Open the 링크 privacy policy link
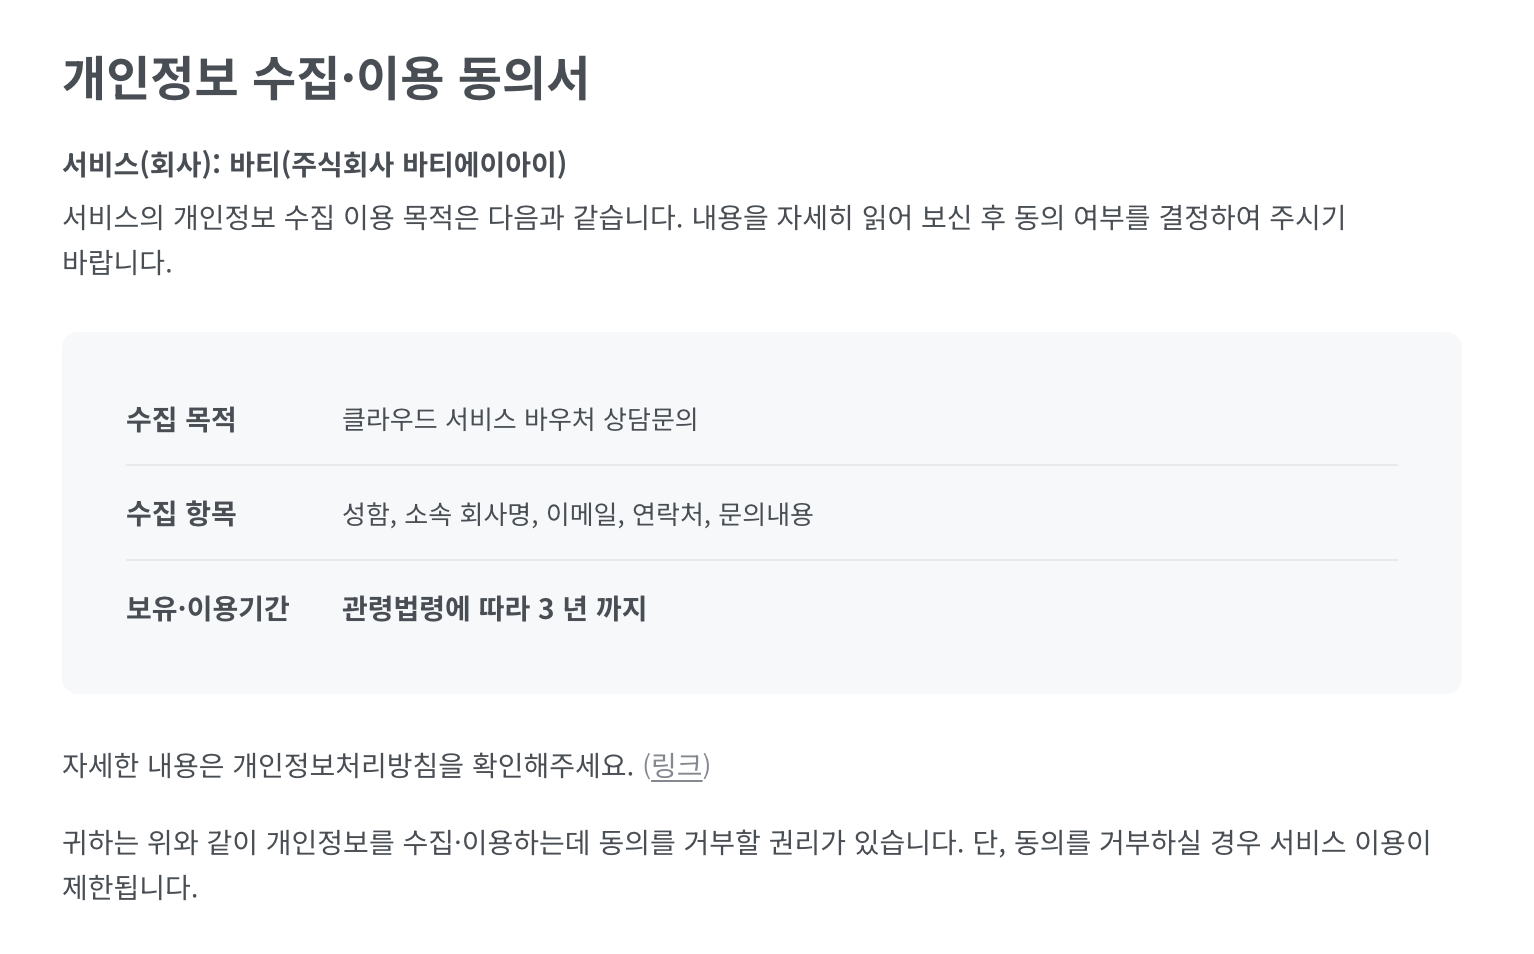 tap(676, 766)
